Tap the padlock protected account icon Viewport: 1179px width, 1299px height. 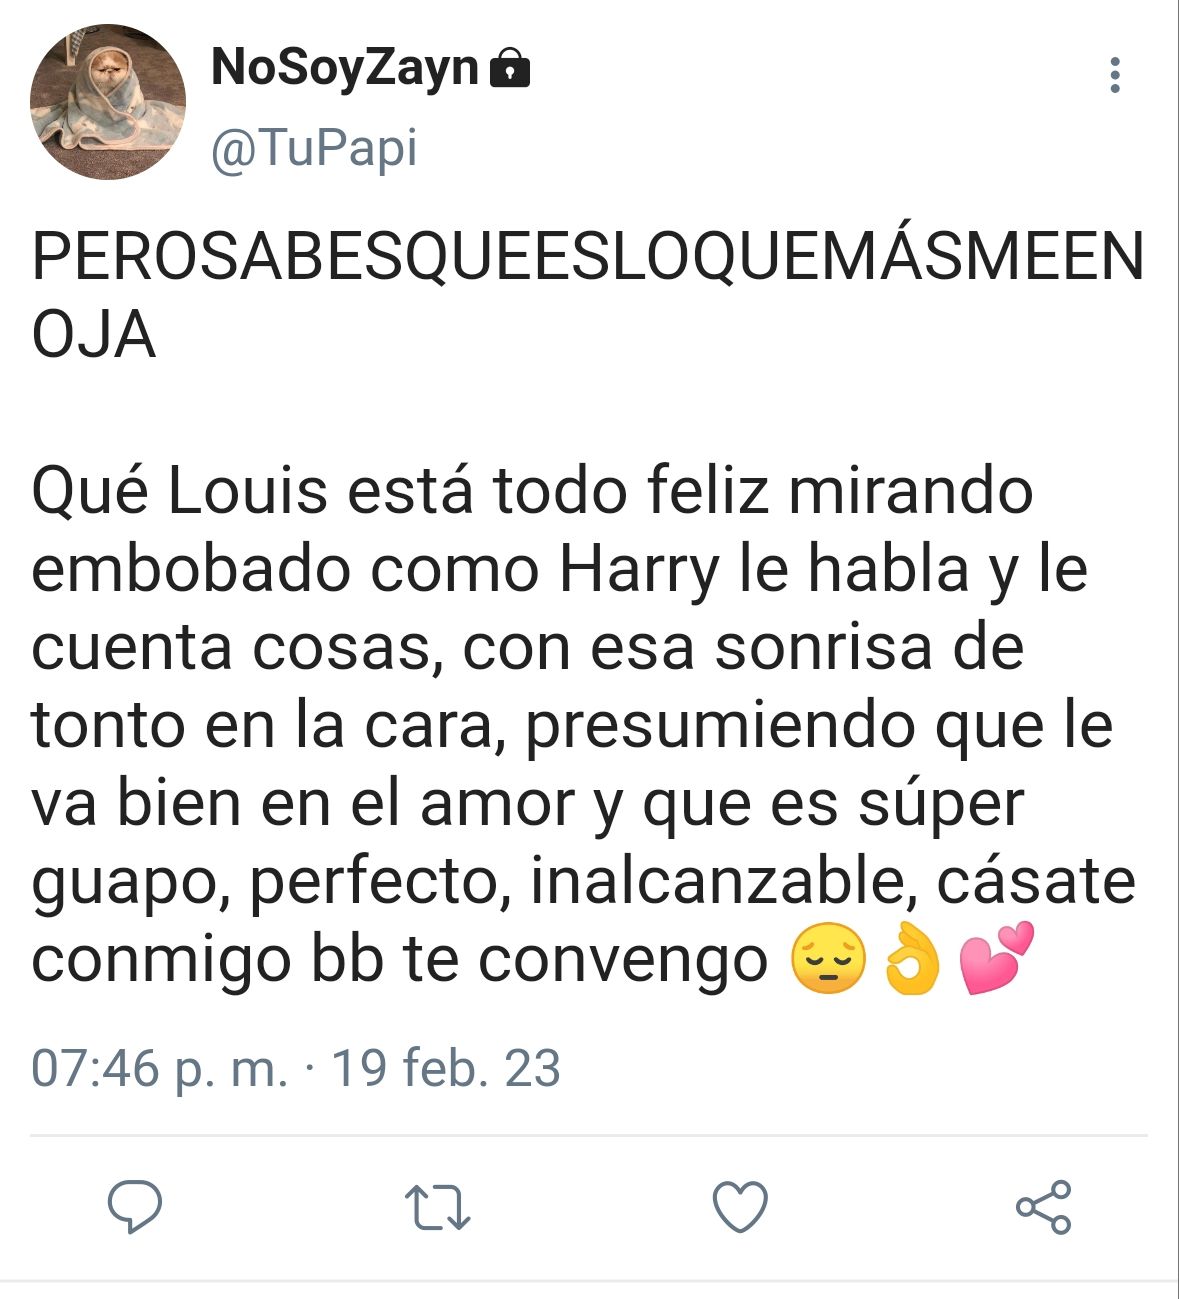[x=509, y=68]
